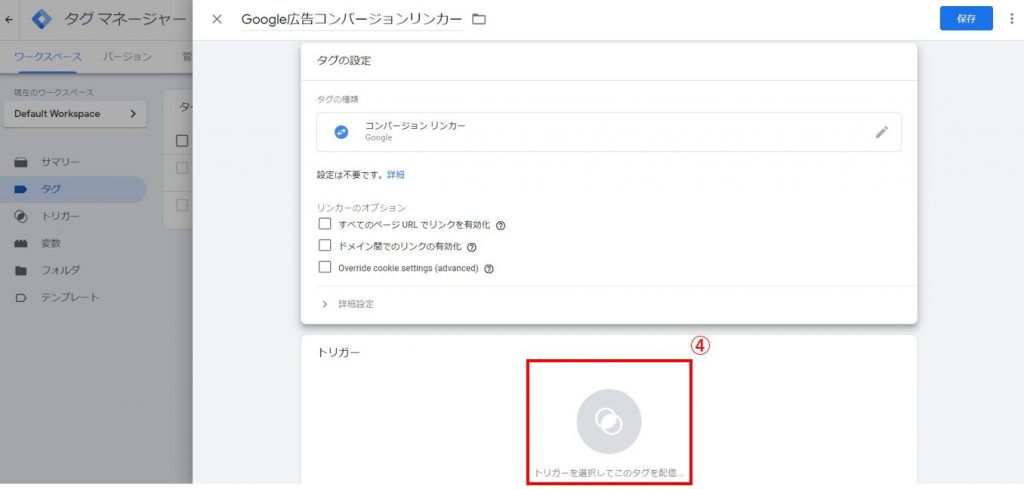Image resolution: width=1024 pixels, height=489 pixels.
Task: Enable すべてのページ URL でリンクを有効化 checkbox
Action: [x=325, y=224]
